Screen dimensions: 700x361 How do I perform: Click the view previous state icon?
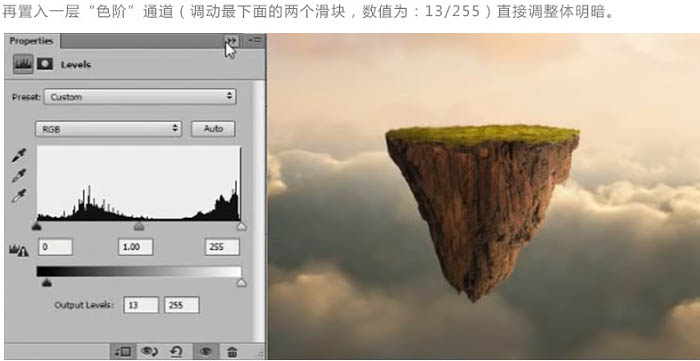click(149, 351)
